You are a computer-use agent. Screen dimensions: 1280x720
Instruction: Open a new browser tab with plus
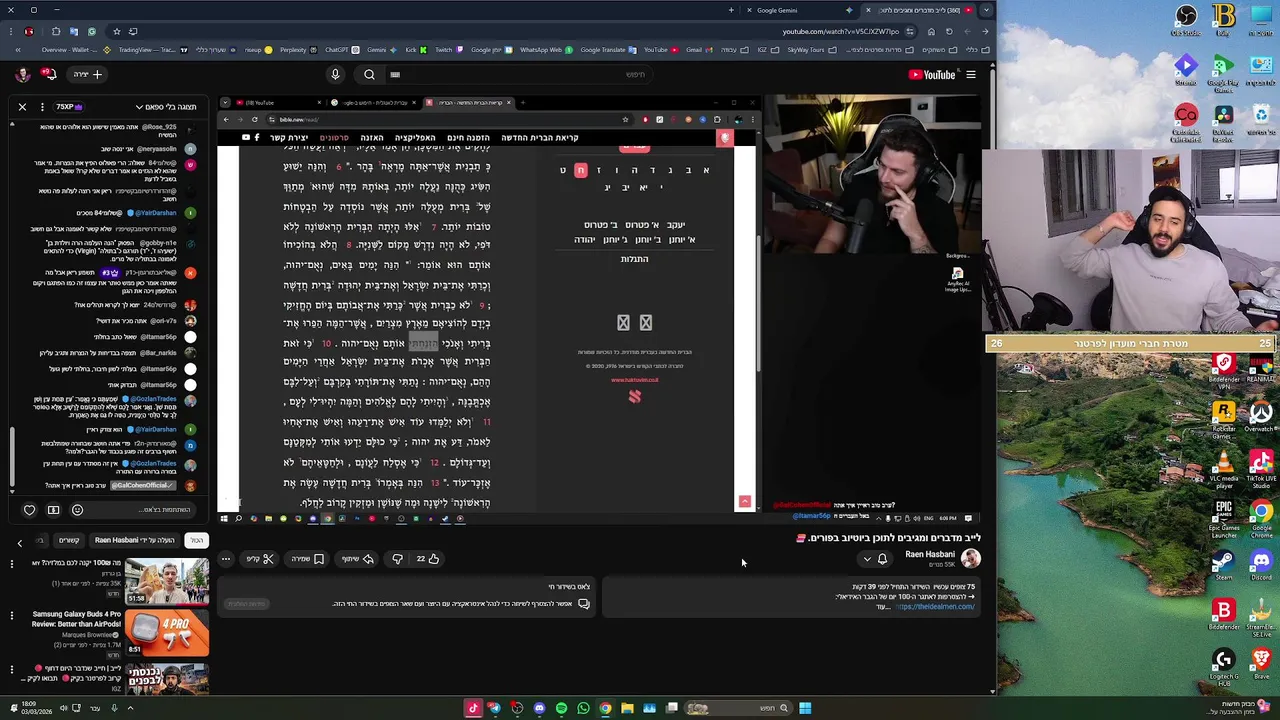tap(732, 10)
